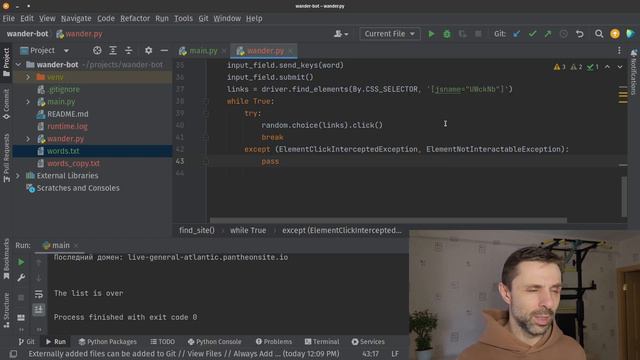
Task: Toggle soft-wrap in Run console
Action: tap(38, 293)
